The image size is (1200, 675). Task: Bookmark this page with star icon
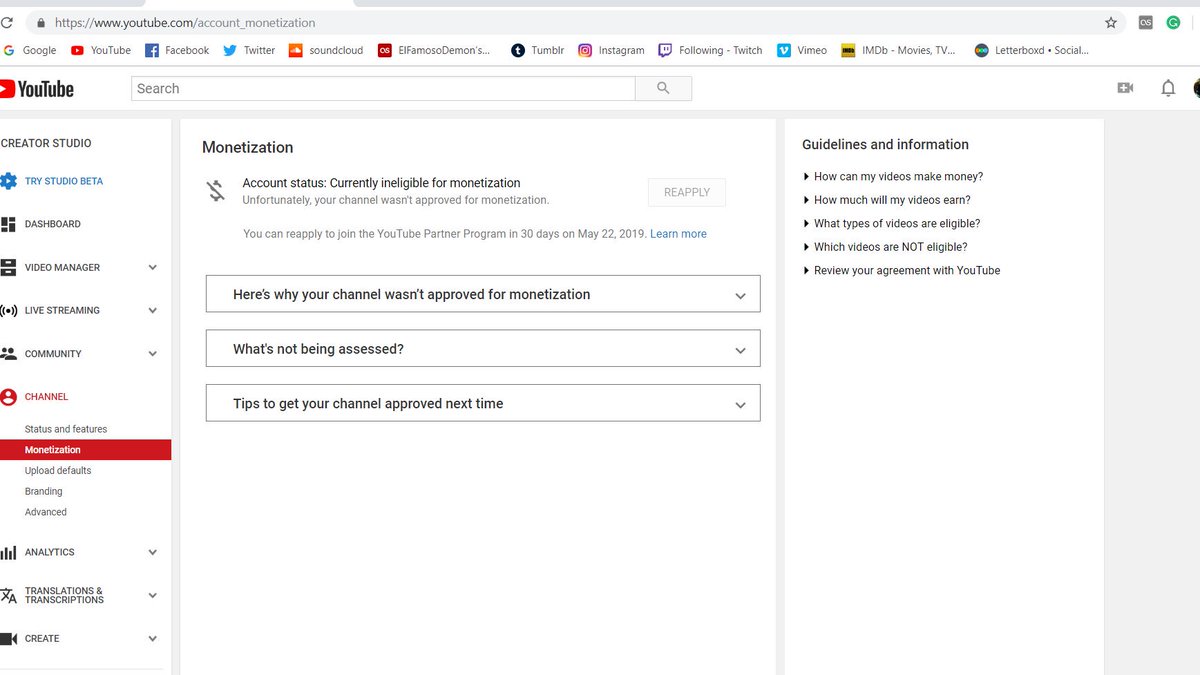(x=1111, y=22)
